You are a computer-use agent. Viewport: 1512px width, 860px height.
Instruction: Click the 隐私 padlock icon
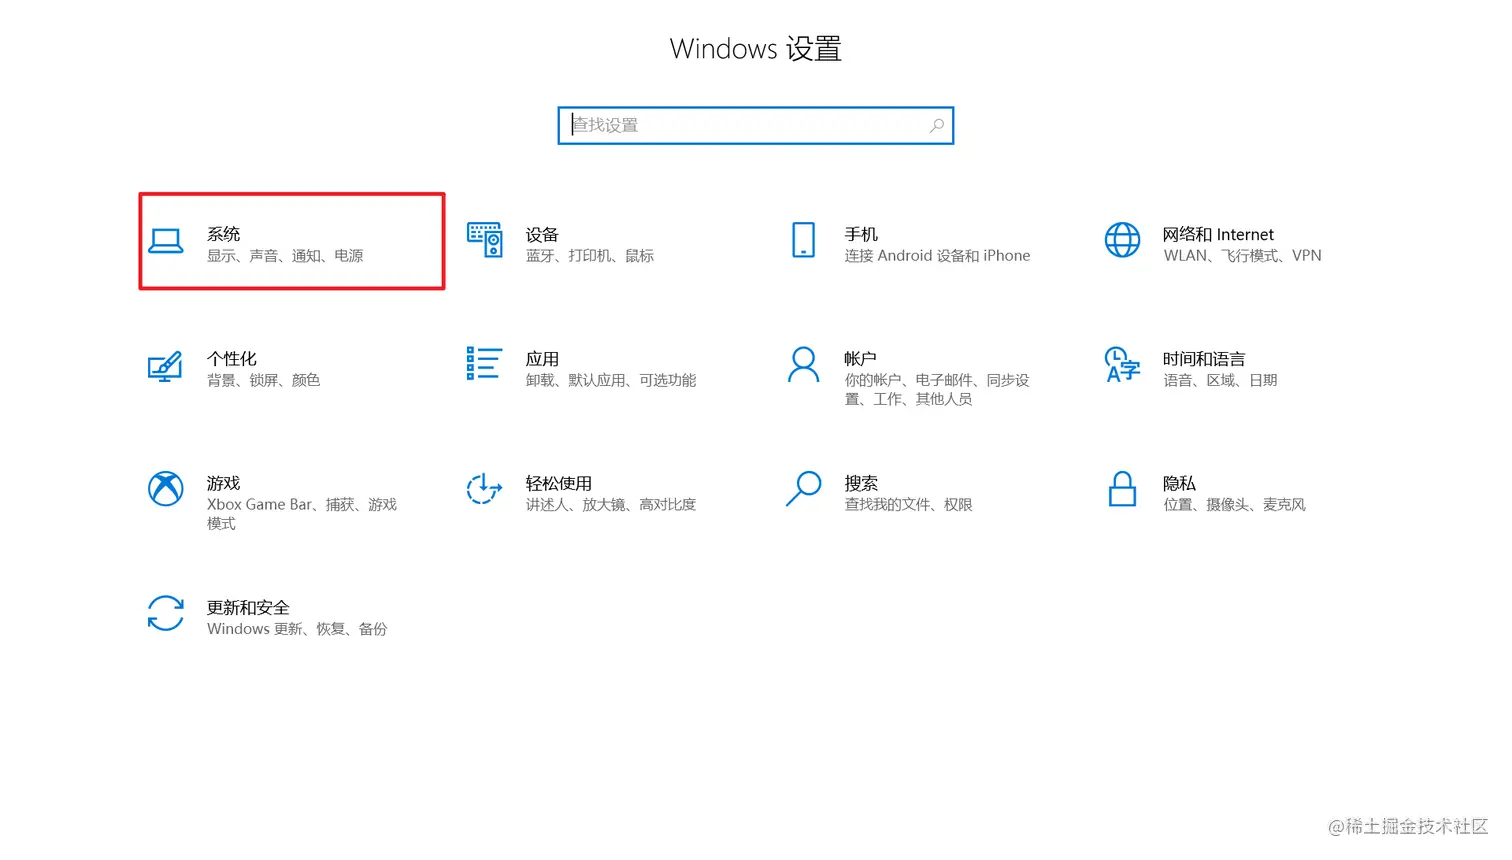coord(1122,489)
